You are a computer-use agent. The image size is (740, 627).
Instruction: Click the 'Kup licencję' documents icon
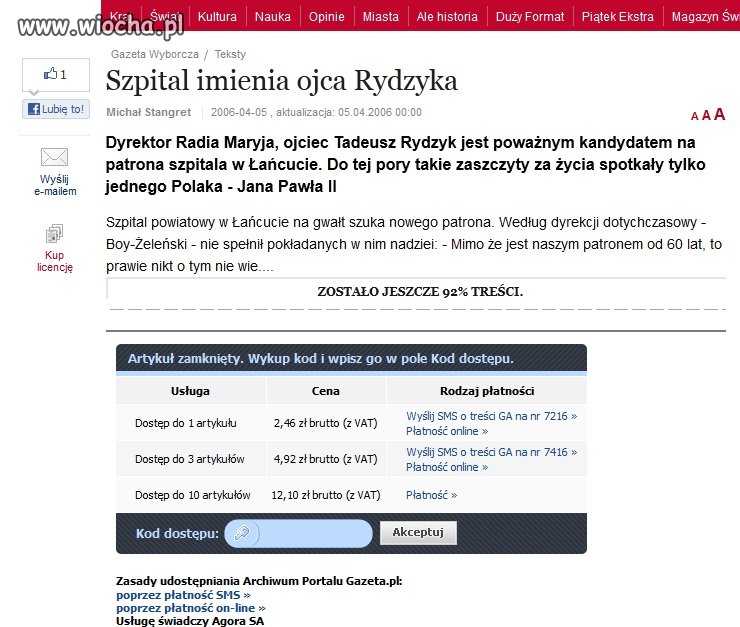(54, 234)
